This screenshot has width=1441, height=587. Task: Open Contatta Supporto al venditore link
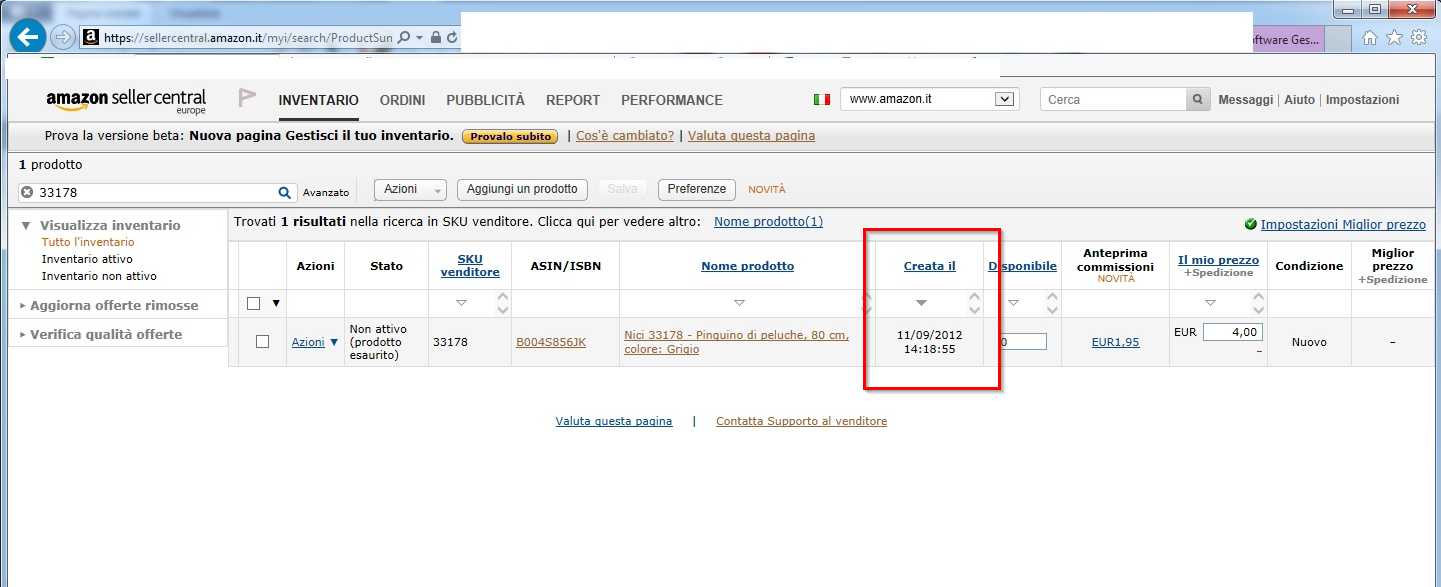801,421
